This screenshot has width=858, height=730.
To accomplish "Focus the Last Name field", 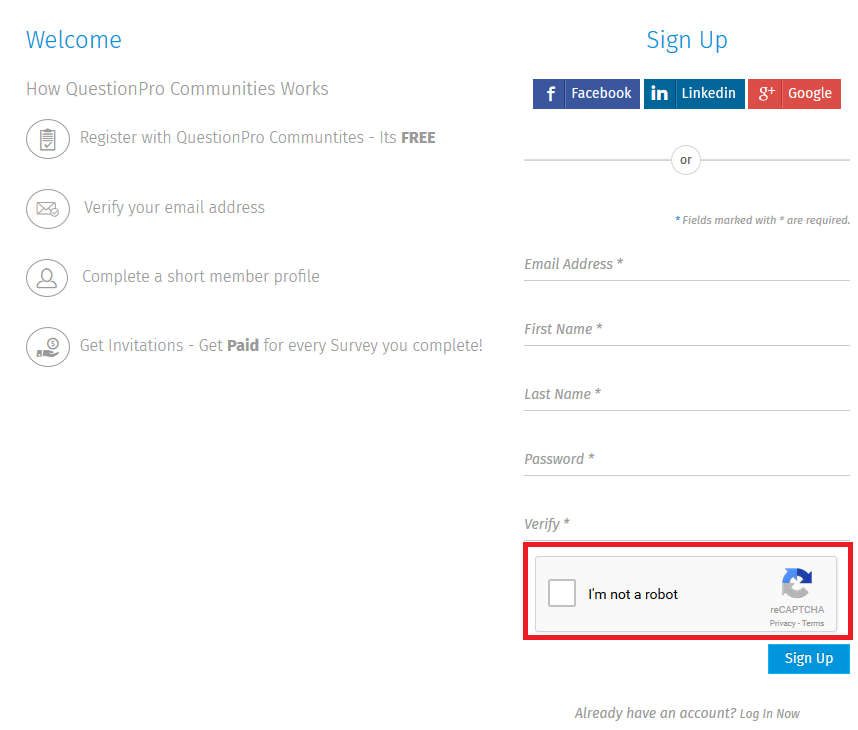I will click(x=686, y=395).
